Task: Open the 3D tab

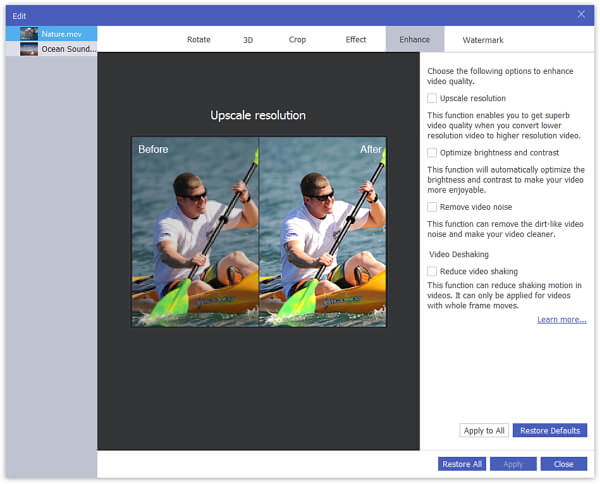Action: coord(248,40)
